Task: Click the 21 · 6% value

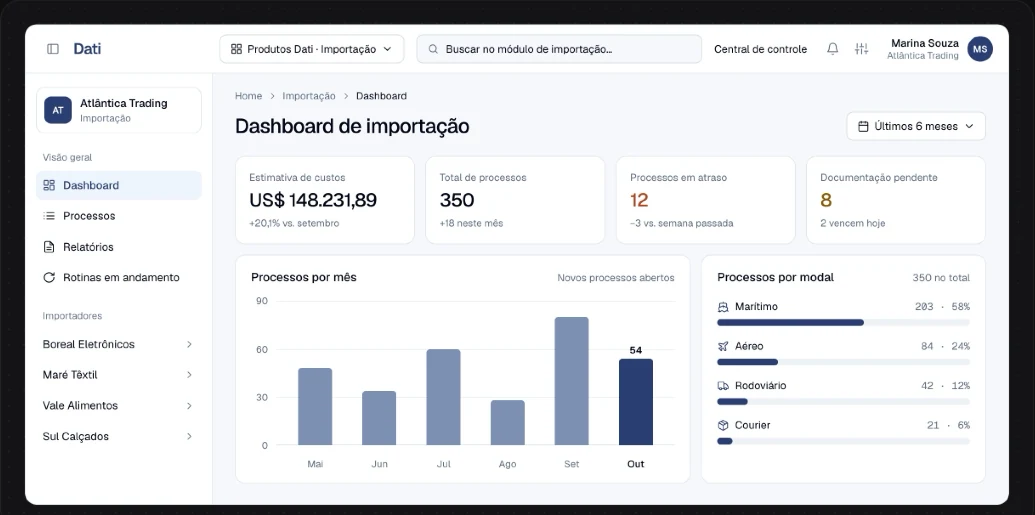Action: click(x=949, y=425)
